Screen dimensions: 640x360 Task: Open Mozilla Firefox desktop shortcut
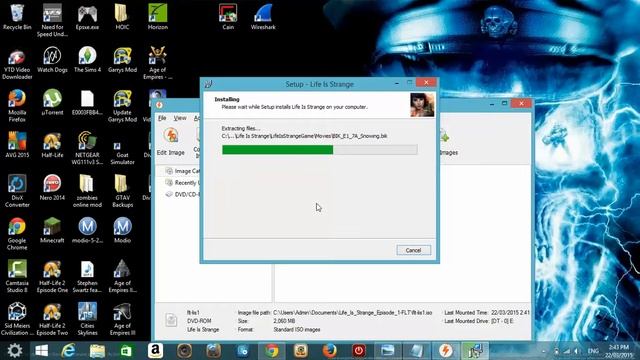[17, 106]
